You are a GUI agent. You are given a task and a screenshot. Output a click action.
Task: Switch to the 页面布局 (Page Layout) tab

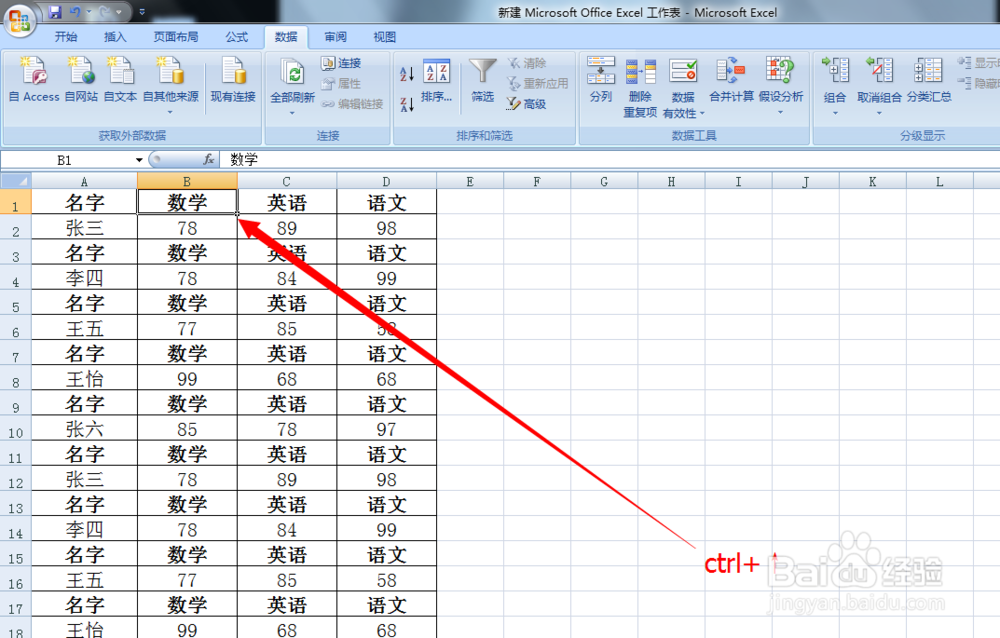point(175,37)
